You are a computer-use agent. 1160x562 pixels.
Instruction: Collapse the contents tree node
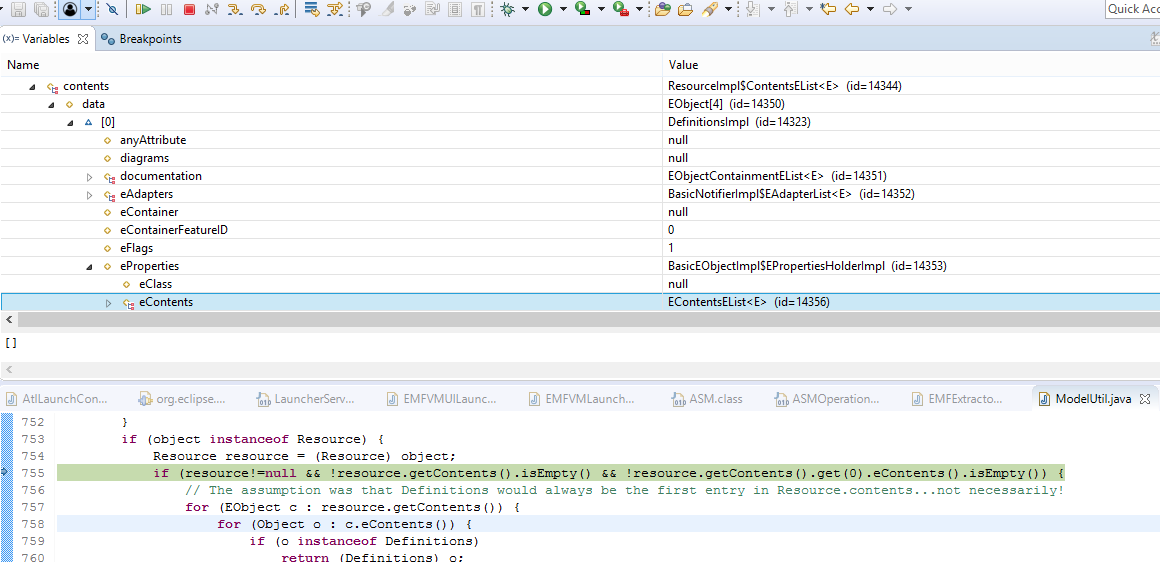pyautogui.click(x=32, y=87)
